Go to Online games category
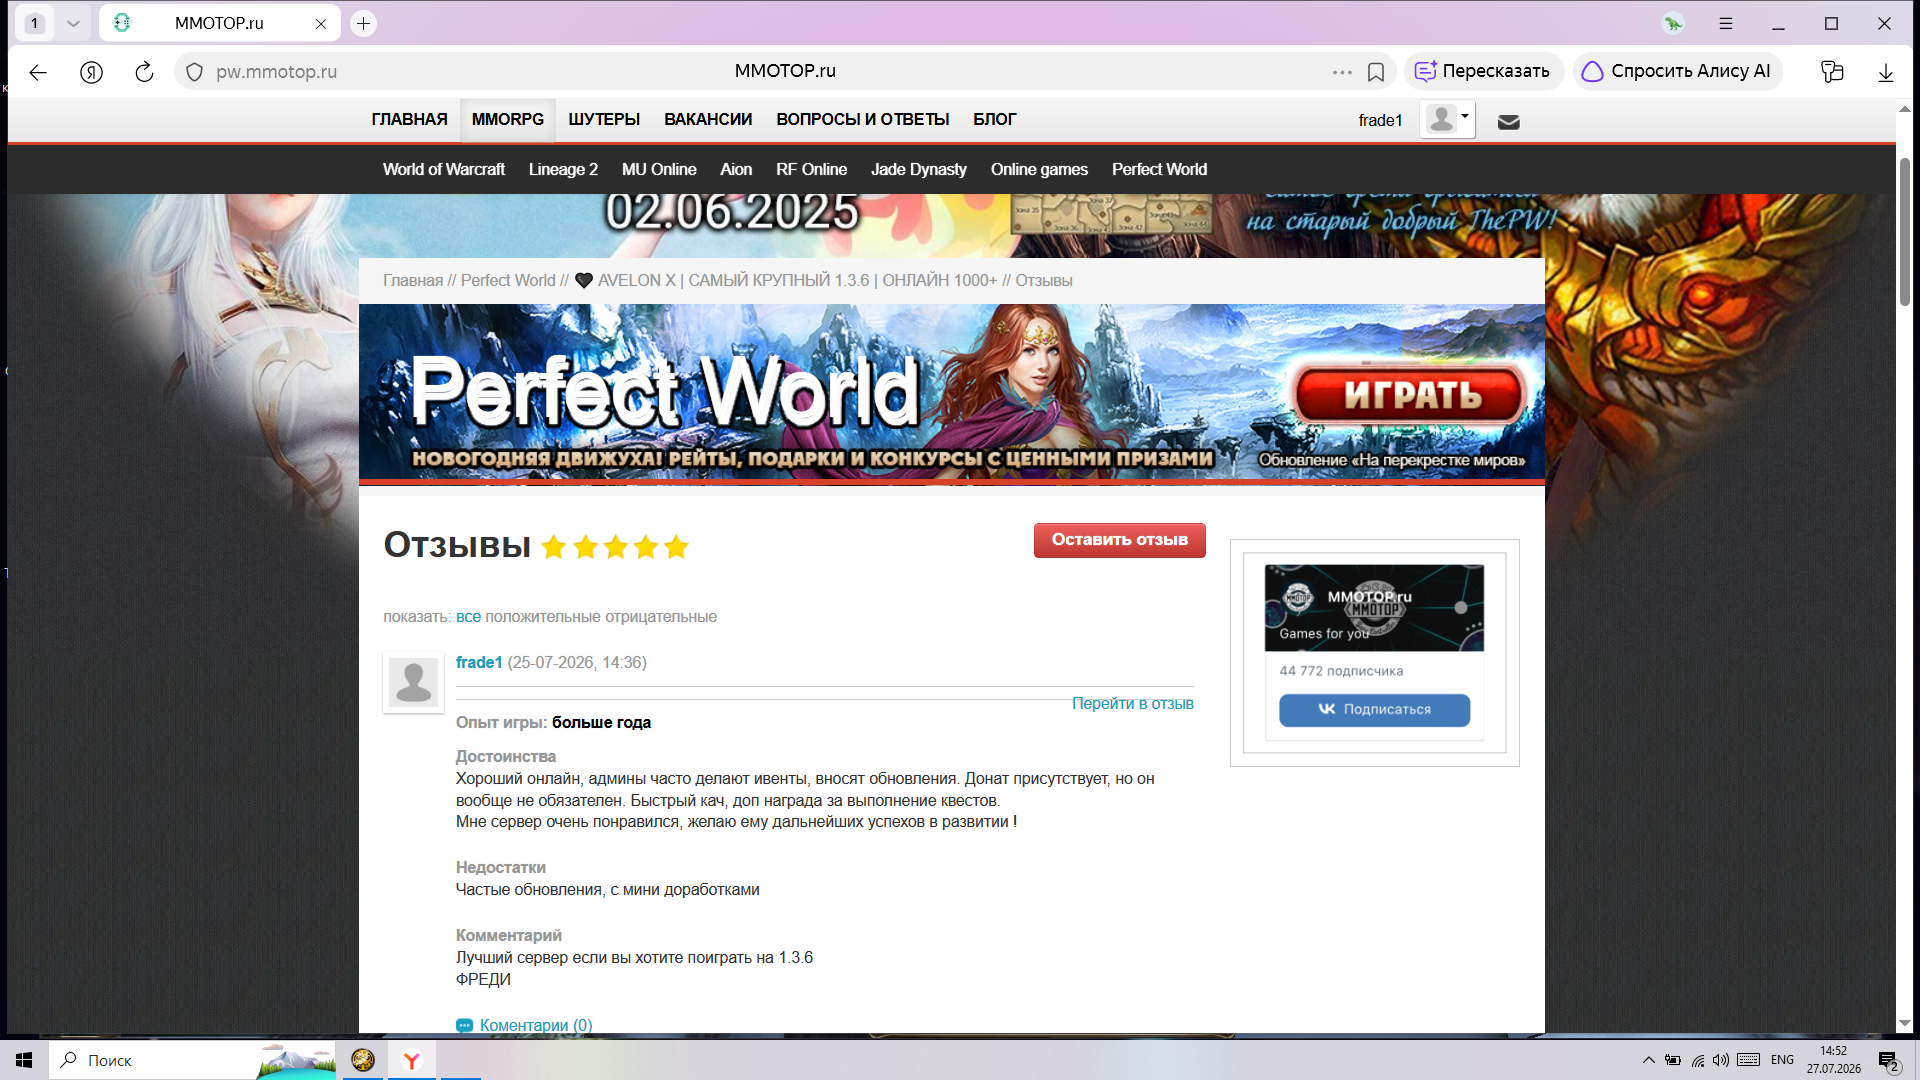Viewport: 1920px width, 1080px height. [1039, 170]
